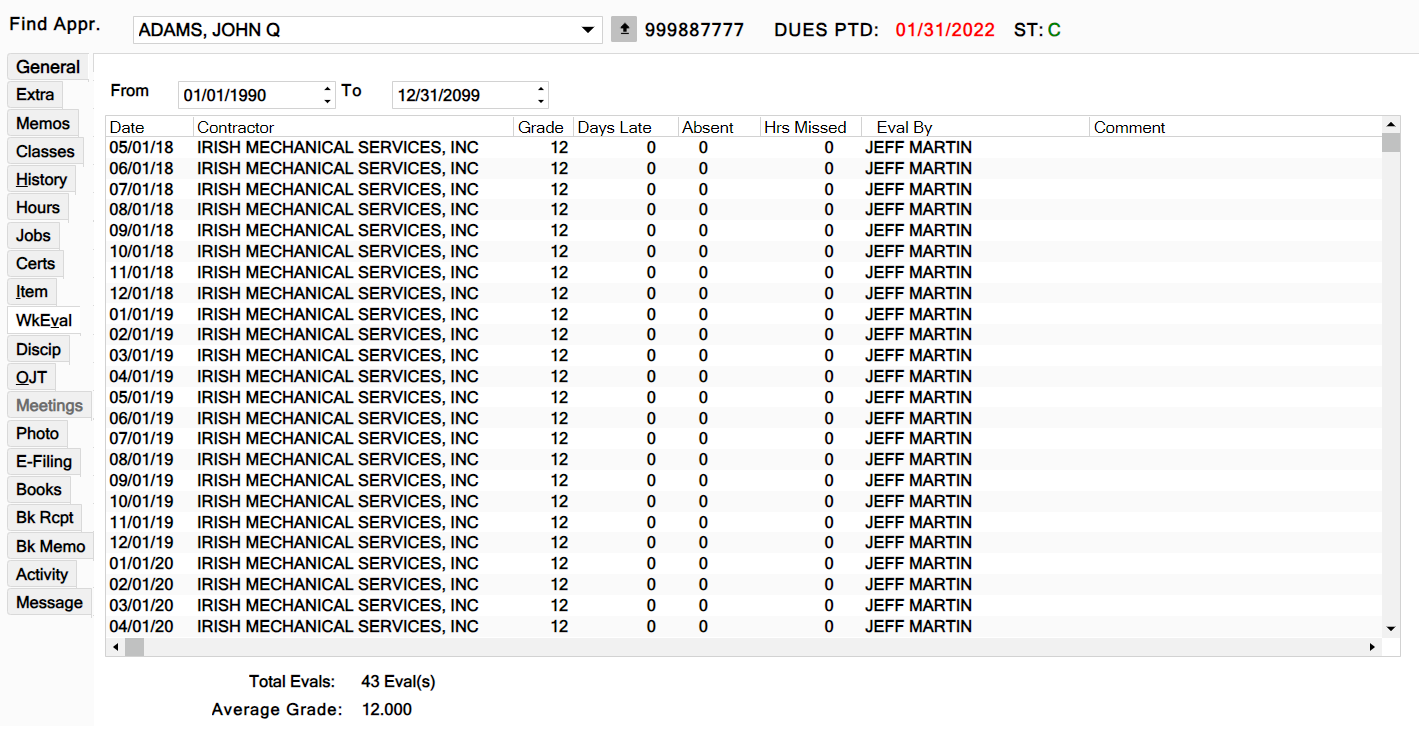The height and width of the screenshot is (729, 1419).
Task: Decrement the To date with down arrow
Action: pos(541,101)
